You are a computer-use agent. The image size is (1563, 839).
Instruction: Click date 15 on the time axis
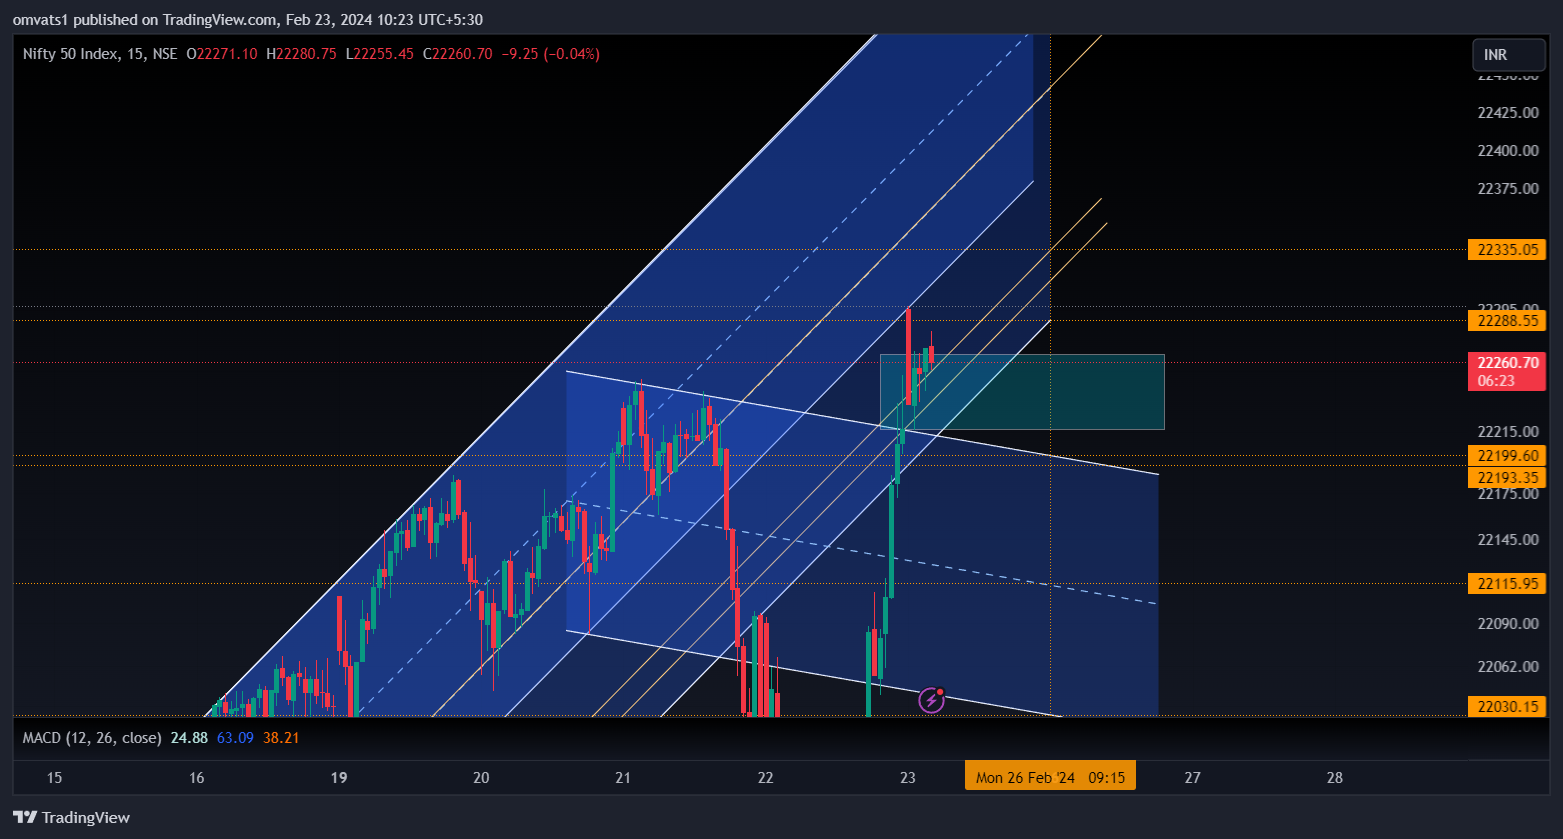[x=54, y=777]
